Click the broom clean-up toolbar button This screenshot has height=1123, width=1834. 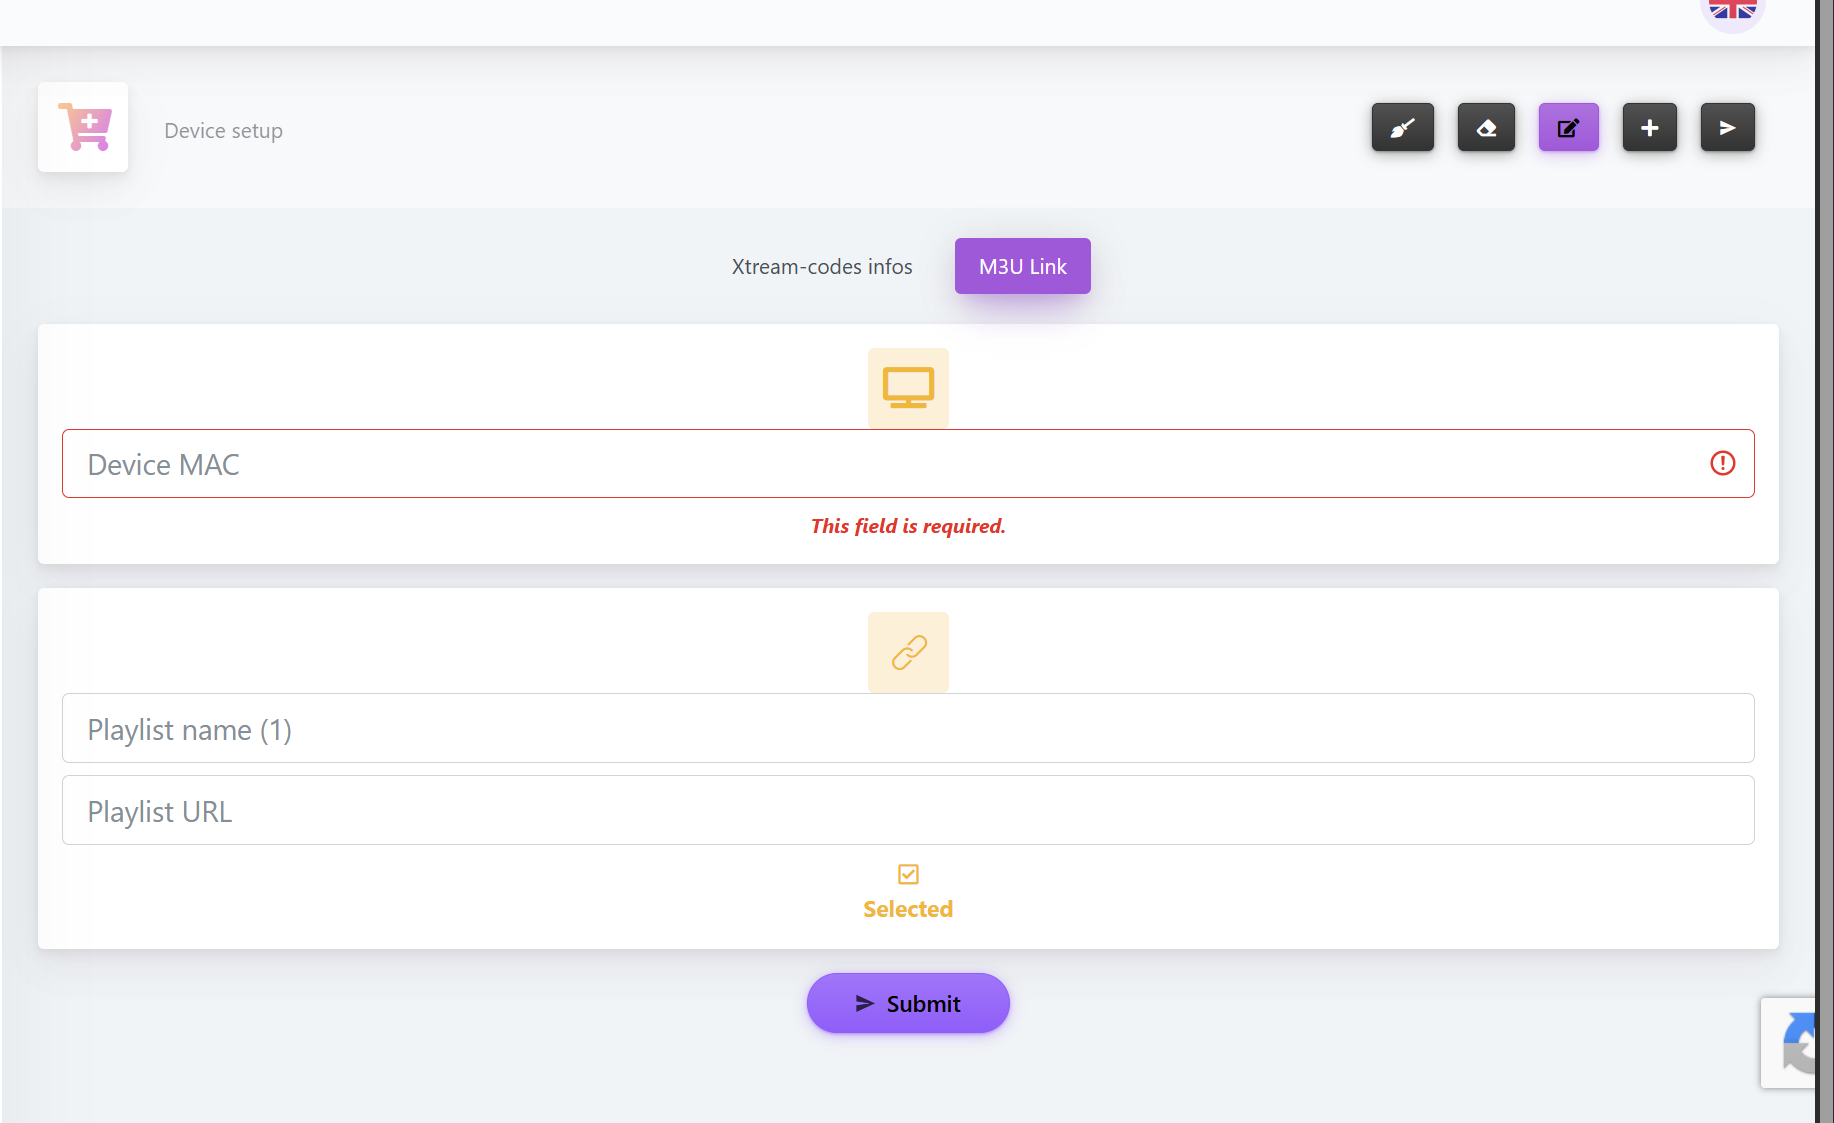click(1402, 127)
